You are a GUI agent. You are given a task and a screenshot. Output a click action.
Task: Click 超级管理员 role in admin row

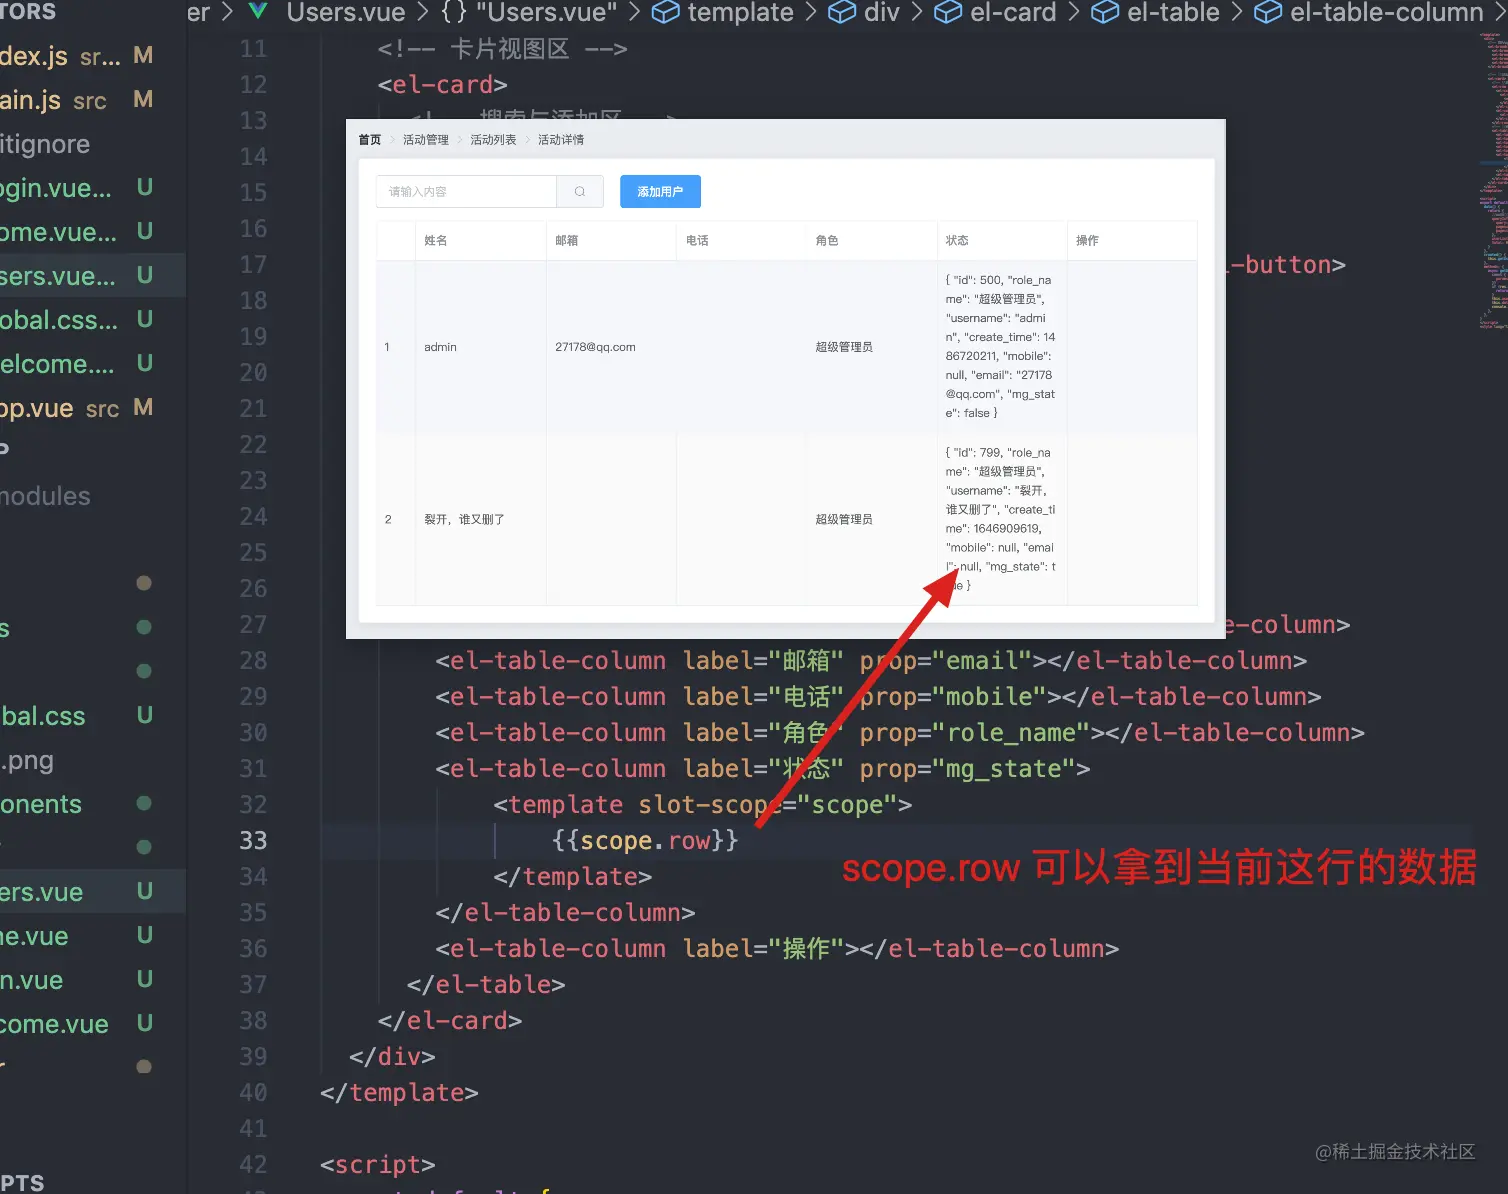[844, 347]
